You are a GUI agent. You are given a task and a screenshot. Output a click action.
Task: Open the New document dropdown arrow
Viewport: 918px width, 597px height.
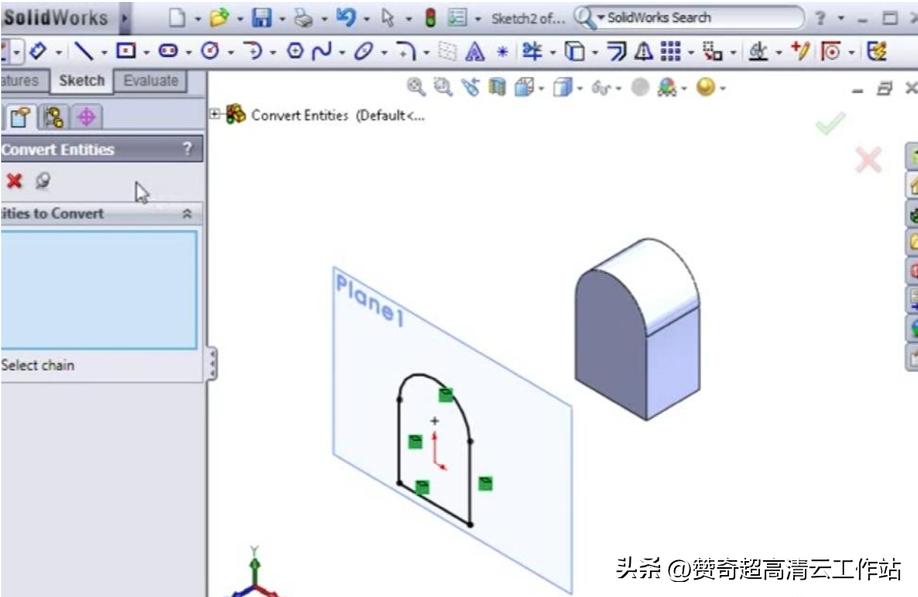[x=197, y=19]
